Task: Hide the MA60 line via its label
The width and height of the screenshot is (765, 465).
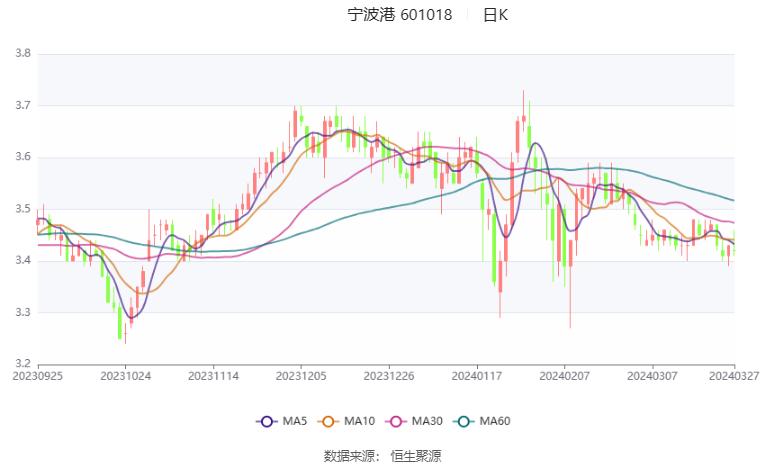Action: tap(495, 421)
